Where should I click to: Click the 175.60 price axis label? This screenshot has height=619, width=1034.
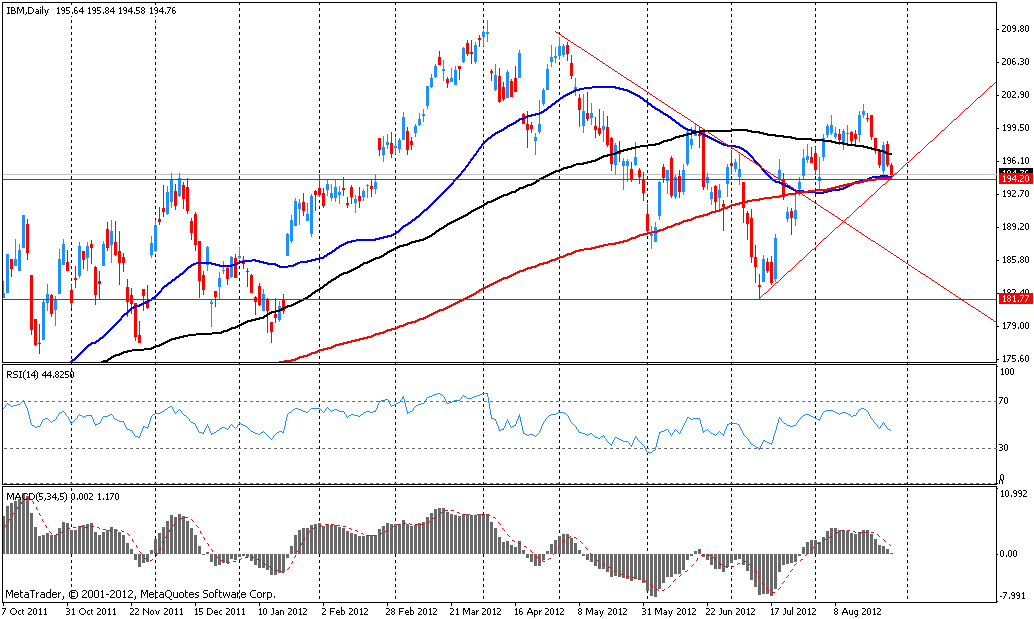[x=1015, y=359]
